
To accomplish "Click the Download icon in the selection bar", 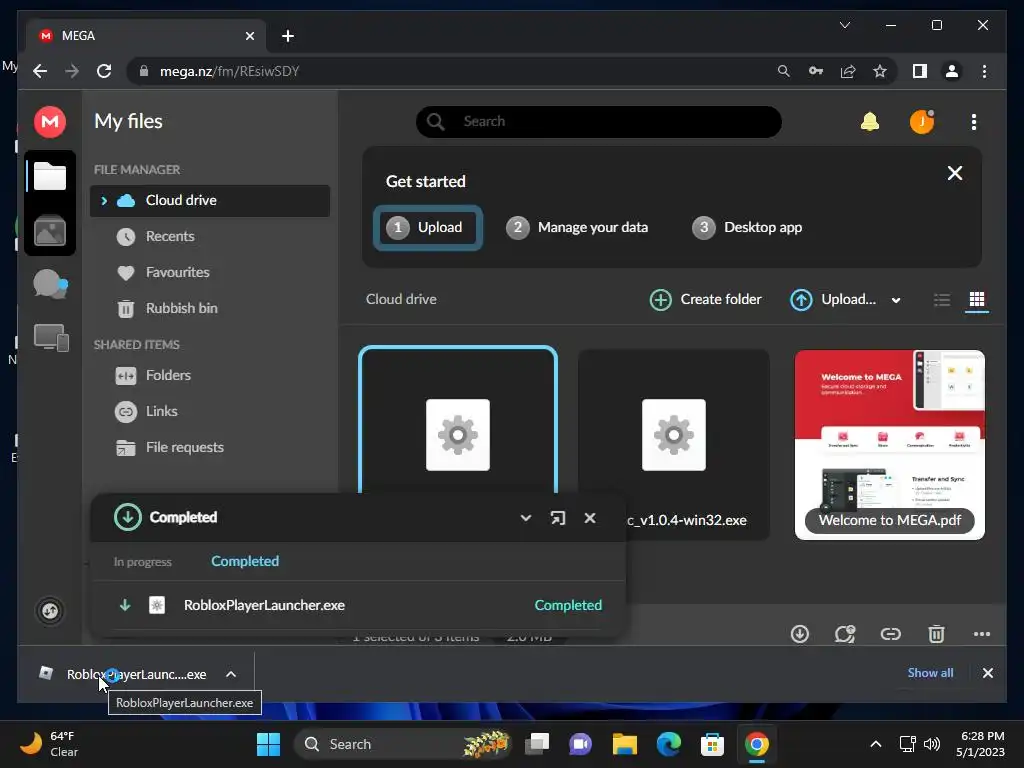I will [800, 634].
